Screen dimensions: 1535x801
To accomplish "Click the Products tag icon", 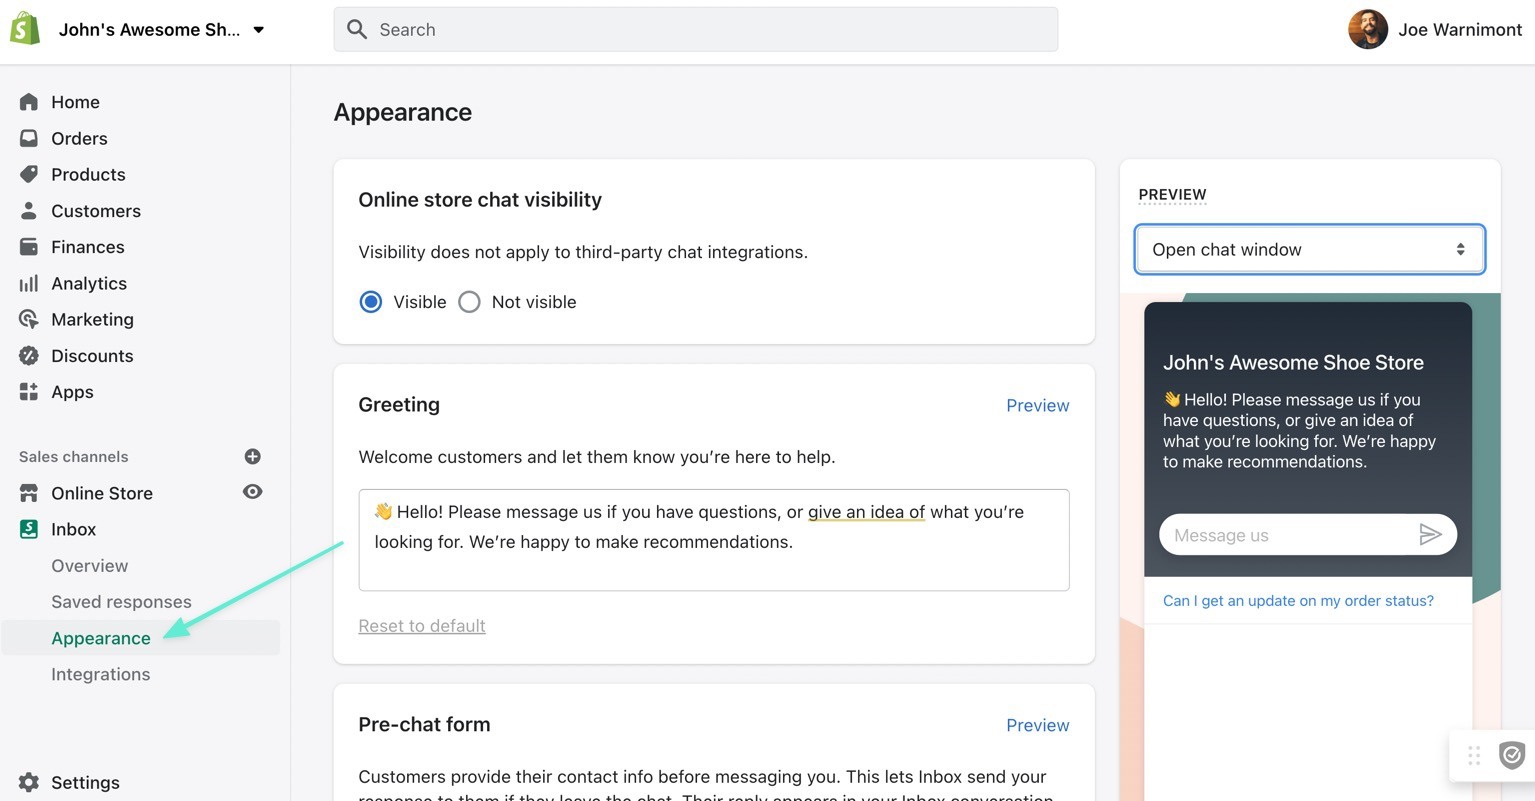I will coord(29,174).
